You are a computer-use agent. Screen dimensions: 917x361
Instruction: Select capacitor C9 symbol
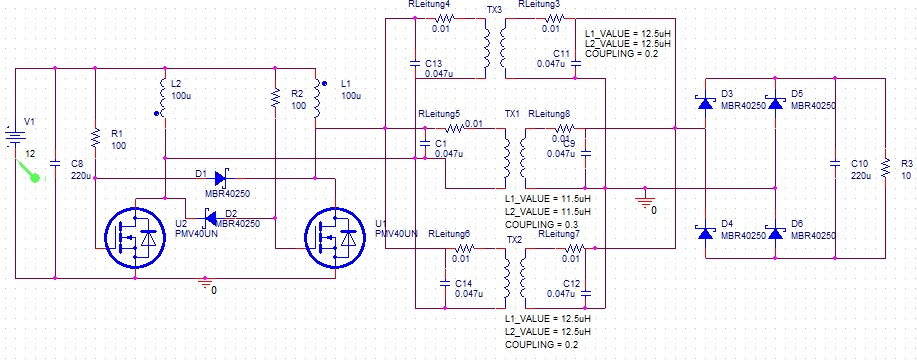(585, 153)
